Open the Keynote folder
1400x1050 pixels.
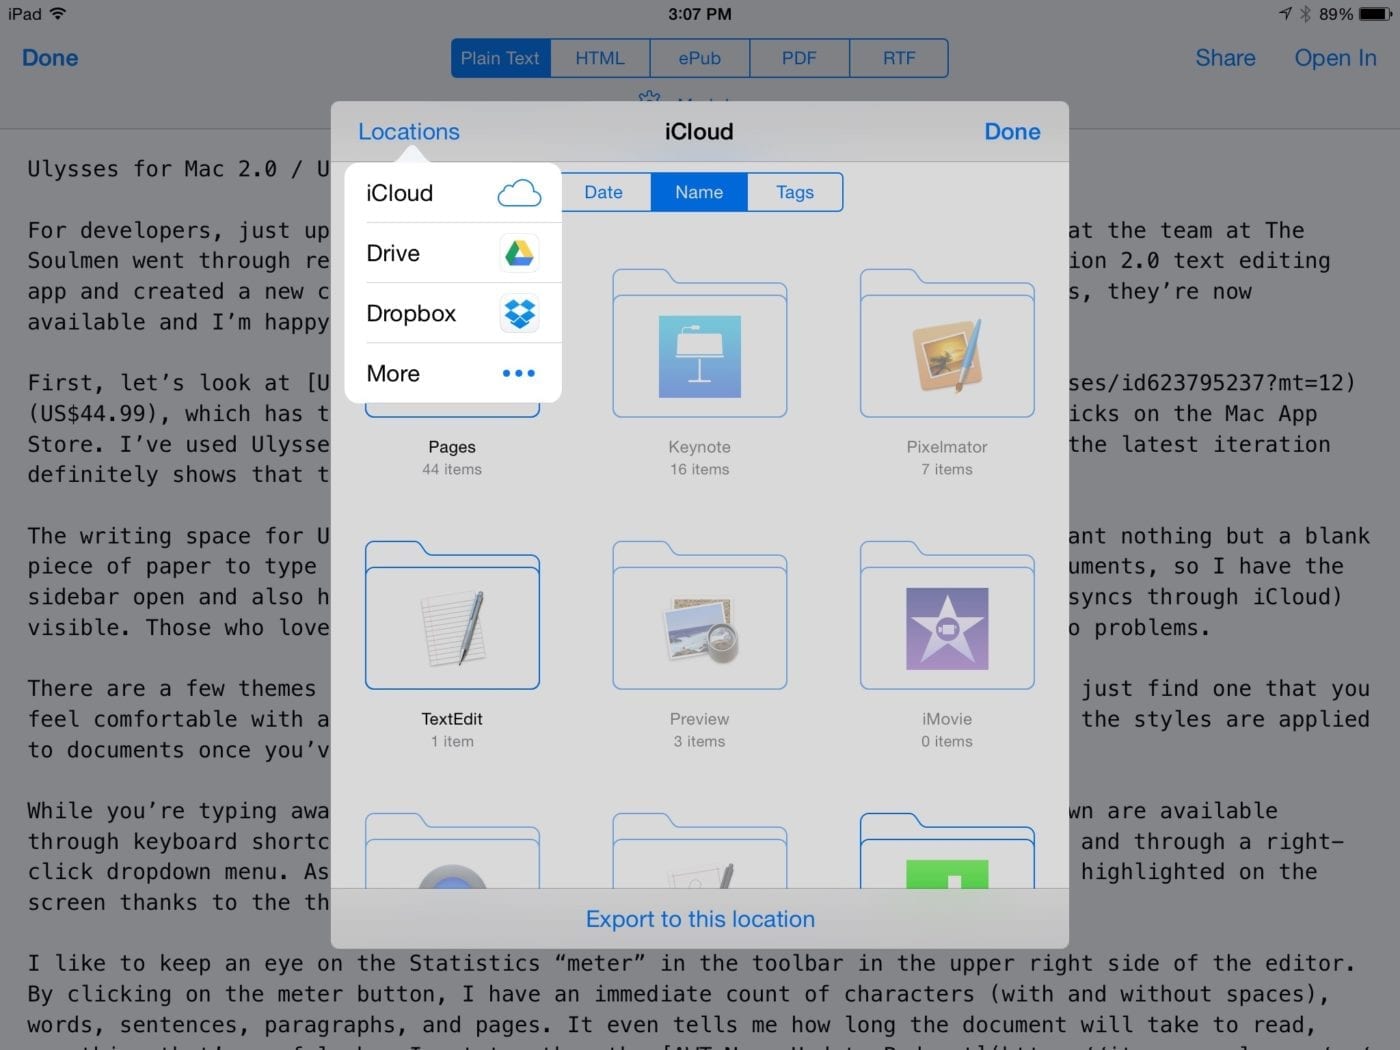pyautogui.click(x=699, y=345)
